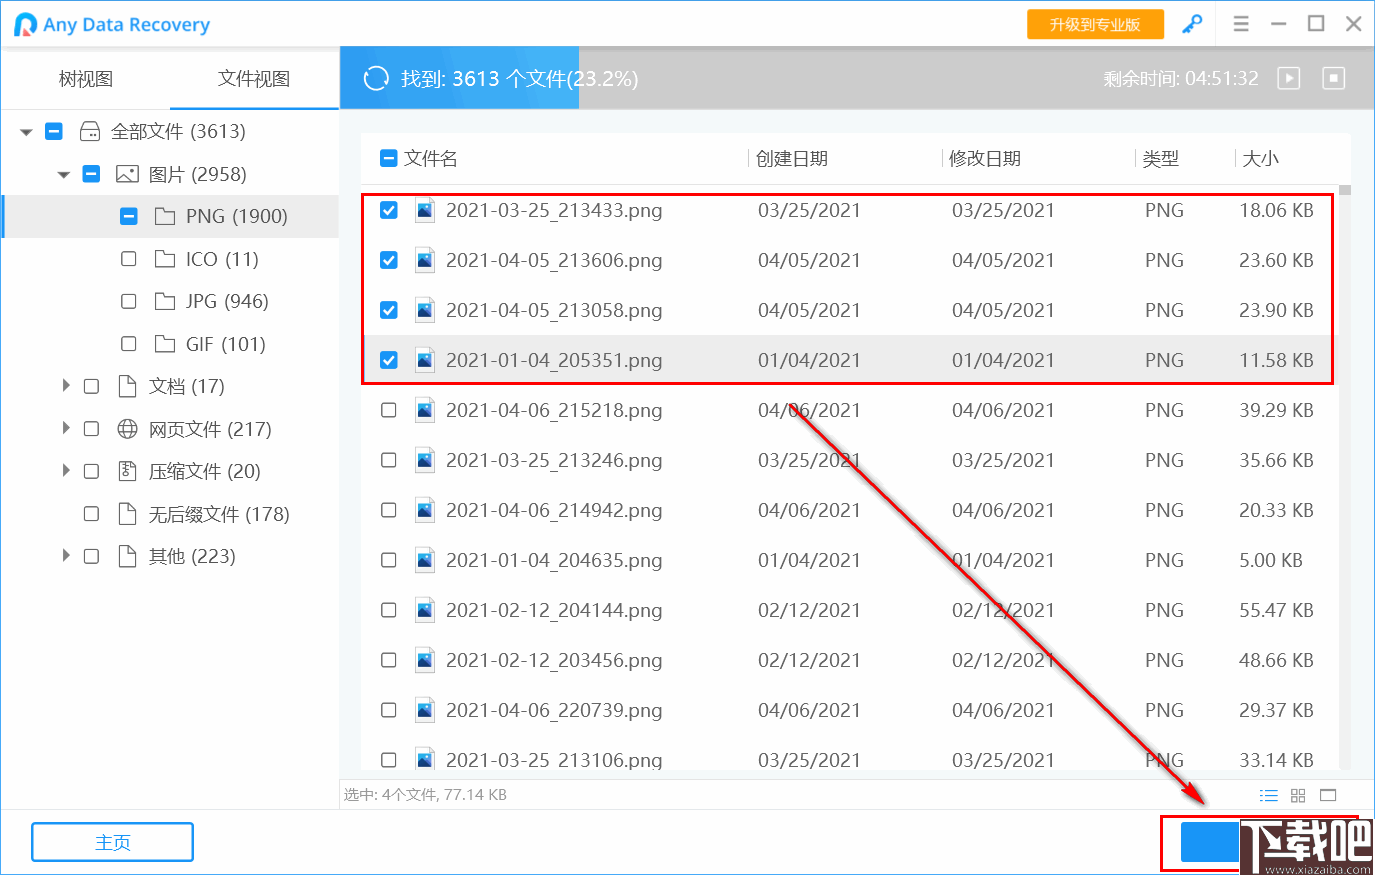The width and height of the screenshot is (1375, 875).
Task: Switch to grid thumbnail view icon
Action: click(x=1298, y=795)
